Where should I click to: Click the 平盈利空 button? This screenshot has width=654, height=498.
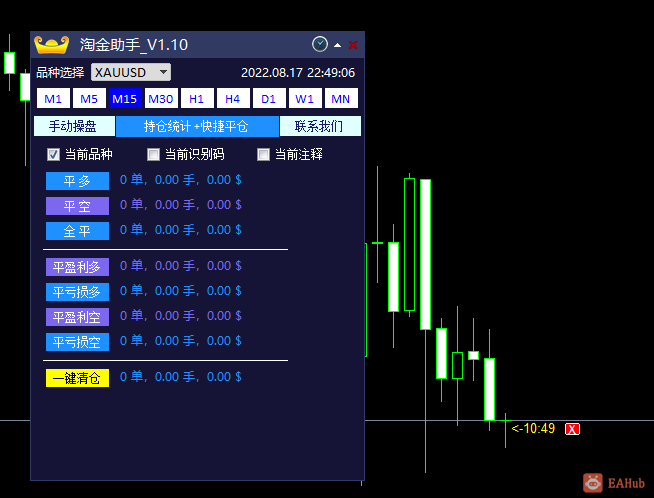pyautogui.click(x=77, y=317)
